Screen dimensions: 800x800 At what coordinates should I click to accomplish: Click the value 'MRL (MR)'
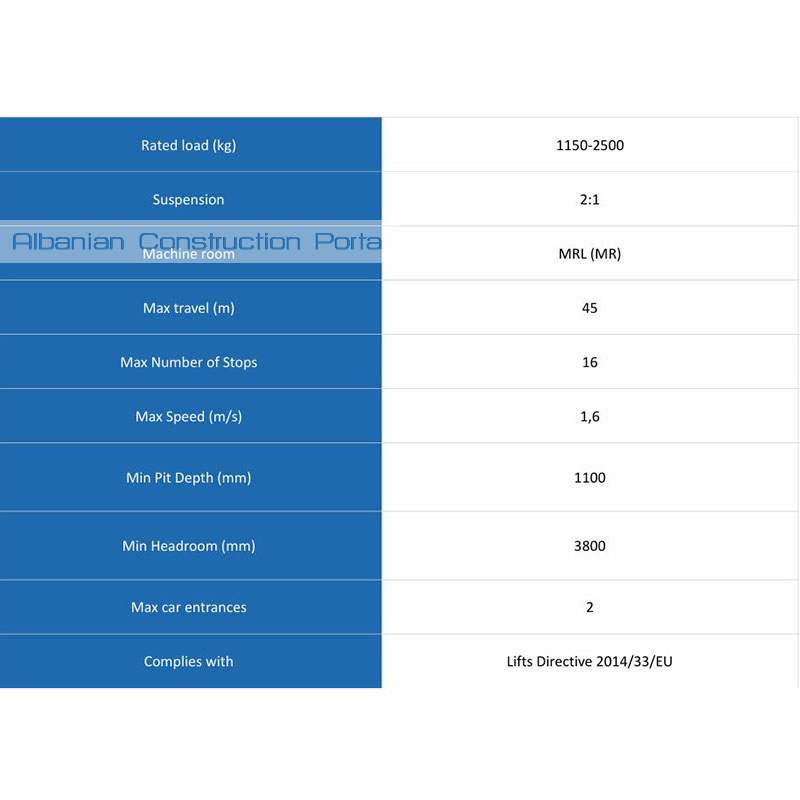(x=590, y=254)
